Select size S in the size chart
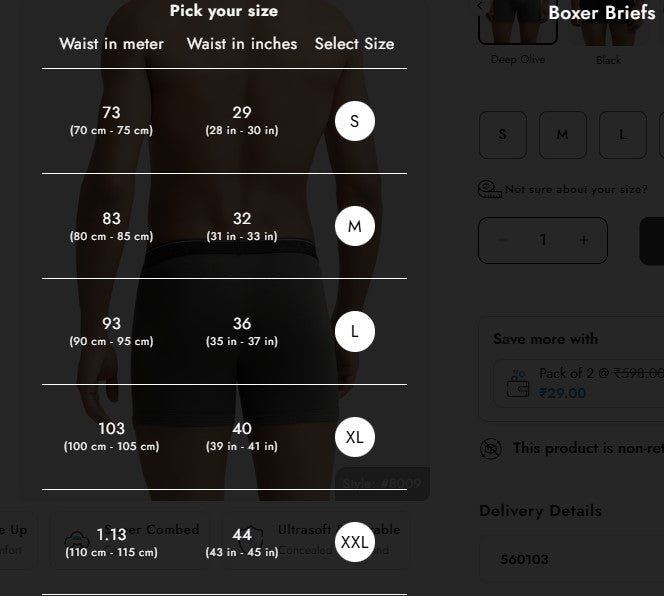 coord(354,122)
